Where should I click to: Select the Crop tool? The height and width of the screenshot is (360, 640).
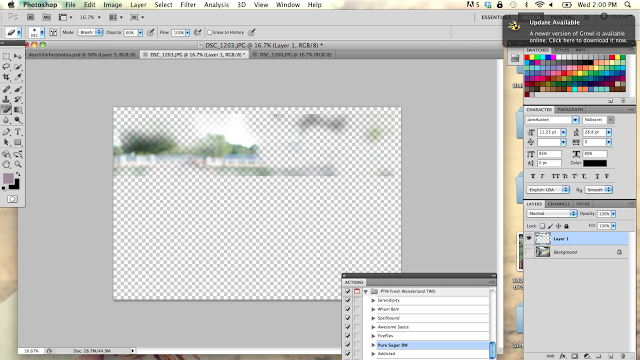click(6, 77)
